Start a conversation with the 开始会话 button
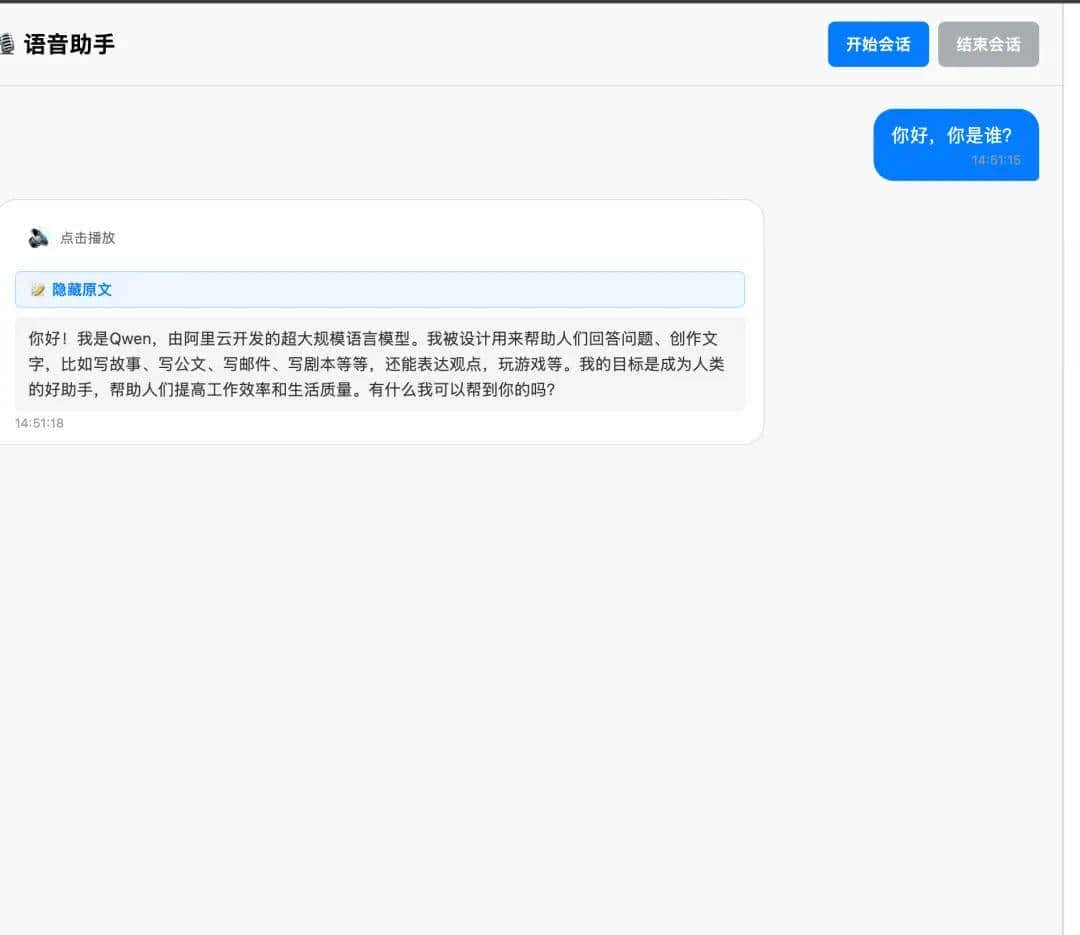The image size is (1080, 935). (x=877, y=44)
